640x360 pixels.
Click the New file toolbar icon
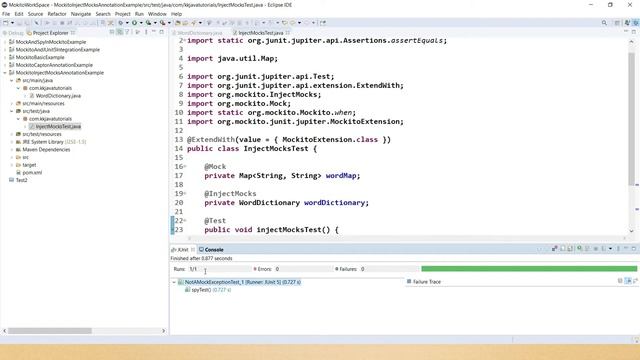pos(6,23)
